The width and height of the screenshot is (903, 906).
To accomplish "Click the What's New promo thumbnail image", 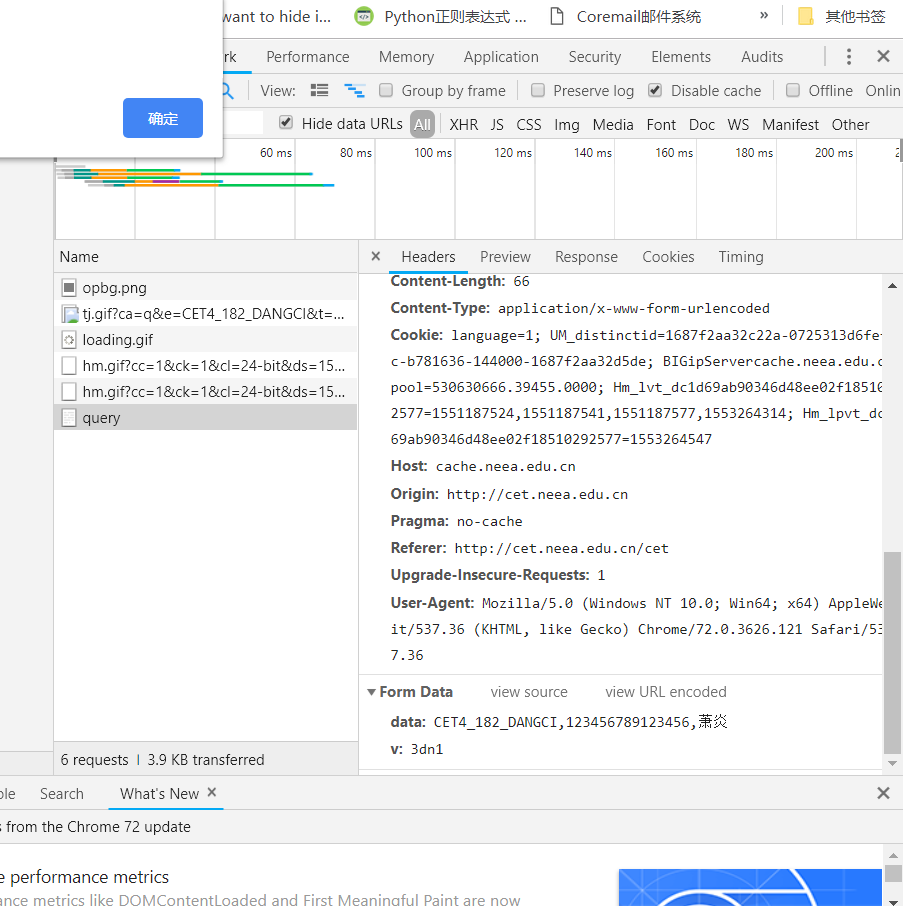I will (750, 887).
